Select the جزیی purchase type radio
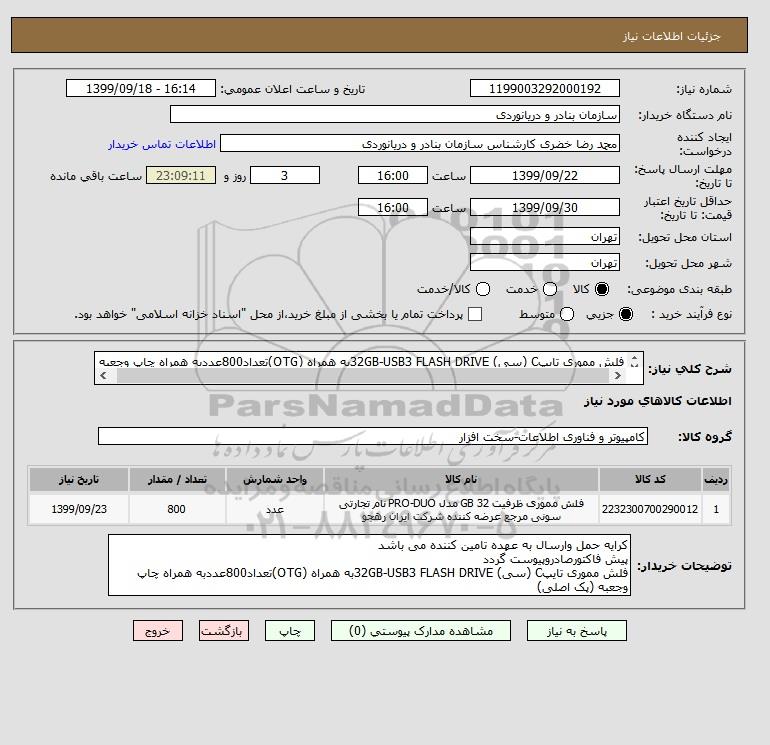 626,314
